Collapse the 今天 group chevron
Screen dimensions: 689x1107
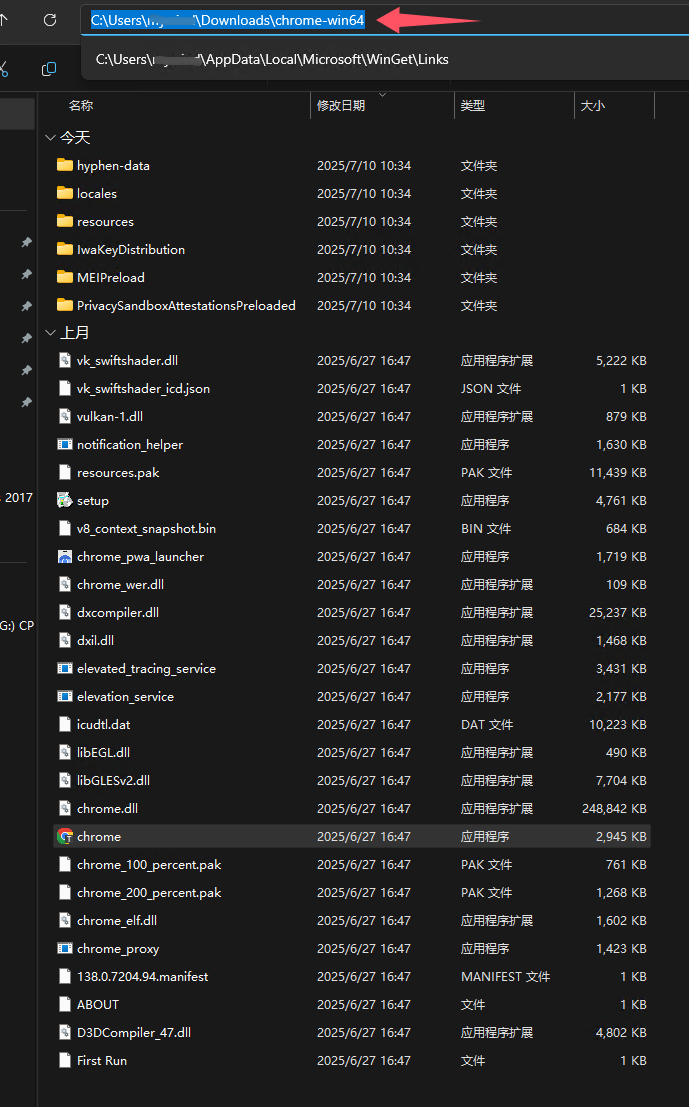(x=50, y=138)
